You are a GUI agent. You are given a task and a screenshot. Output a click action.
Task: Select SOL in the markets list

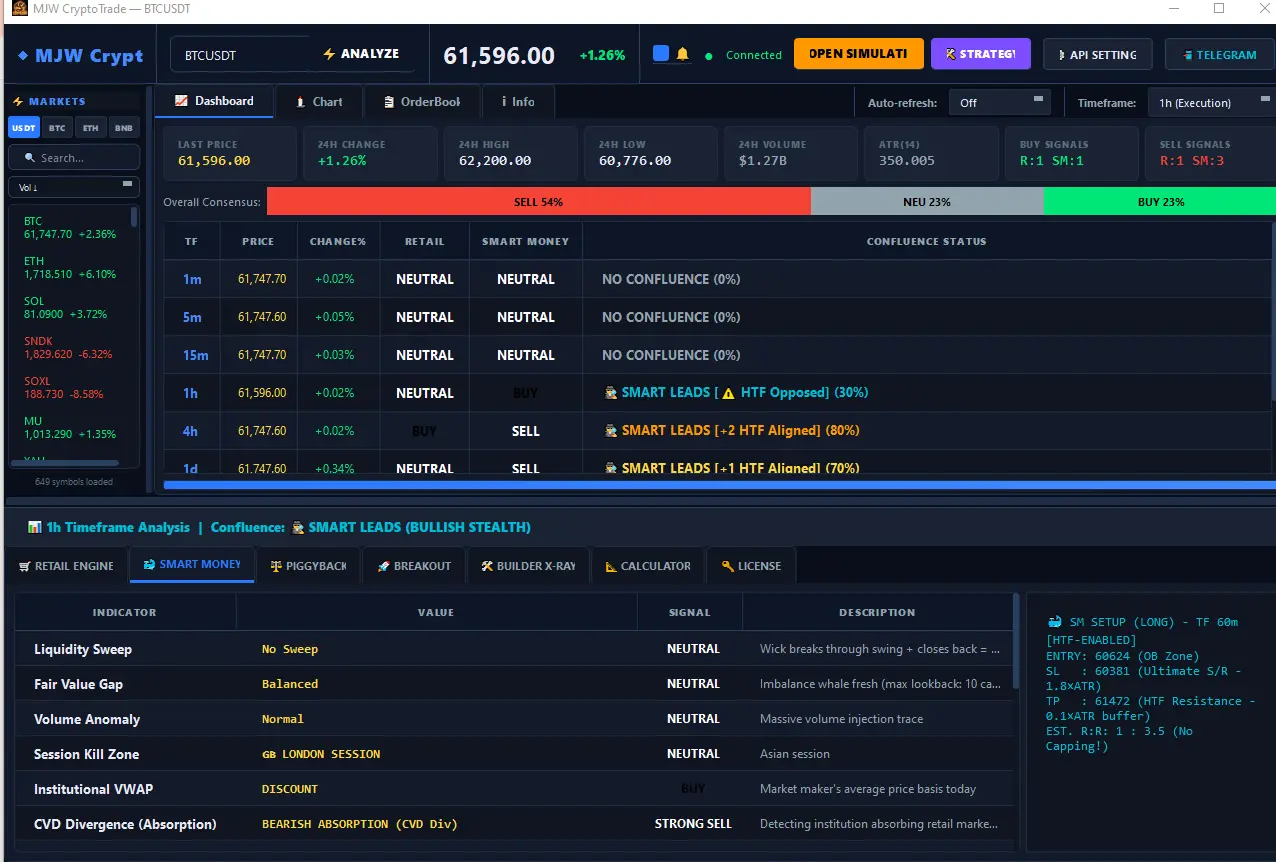tap(69, 308)
